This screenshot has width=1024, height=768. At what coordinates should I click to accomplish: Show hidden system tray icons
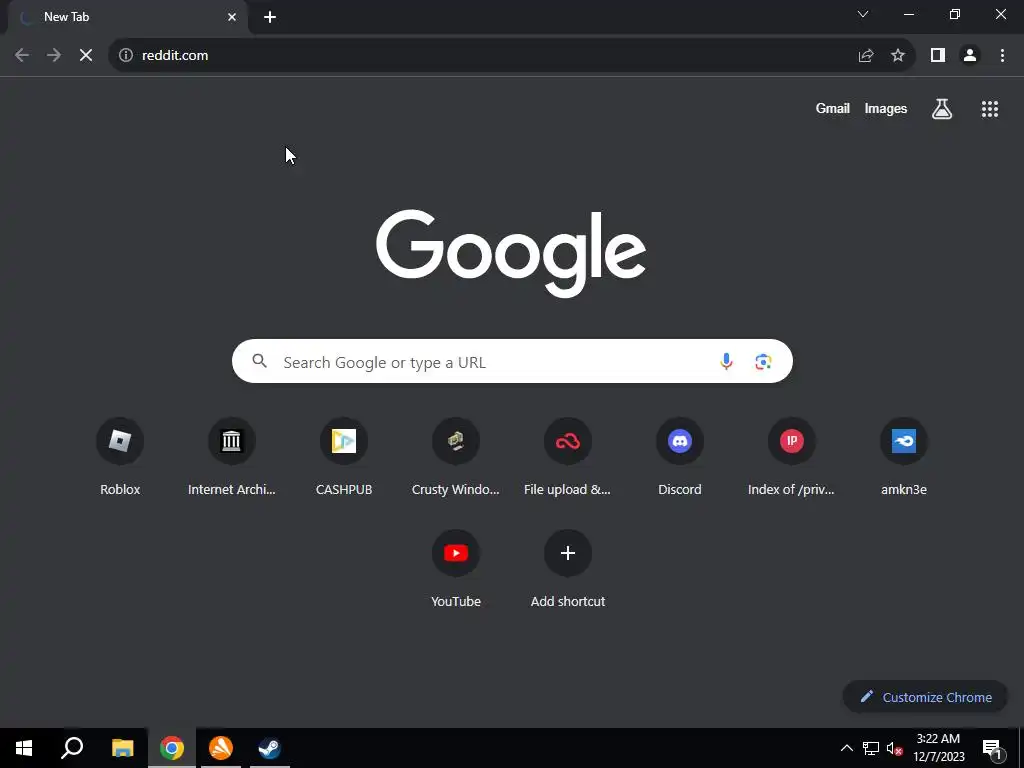click(846, 748)
